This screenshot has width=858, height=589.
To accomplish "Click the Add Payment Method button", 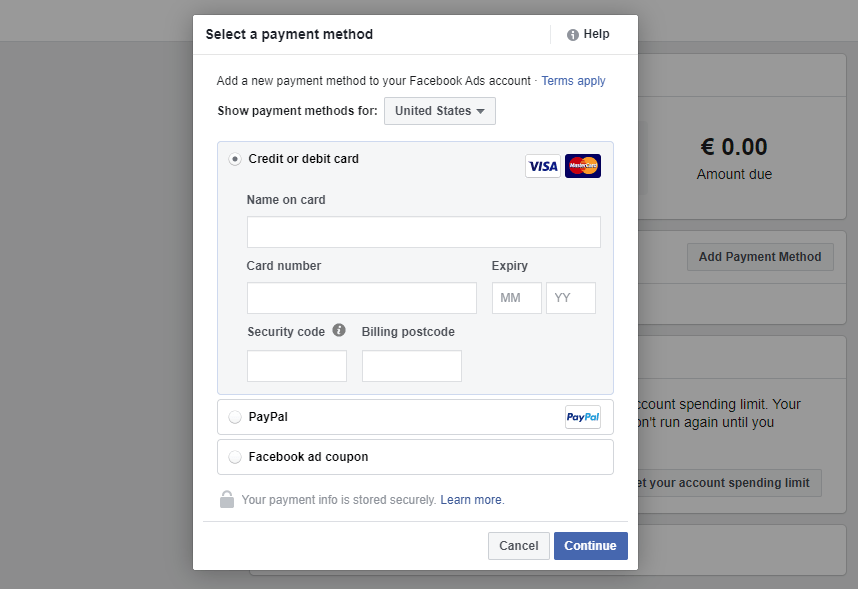I will [760, 257].
